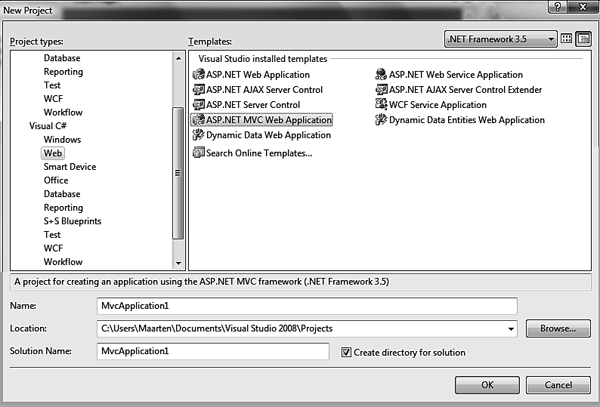Select the WCF Service Application icon
Screen dimensions: 600x407
(381, 104)
